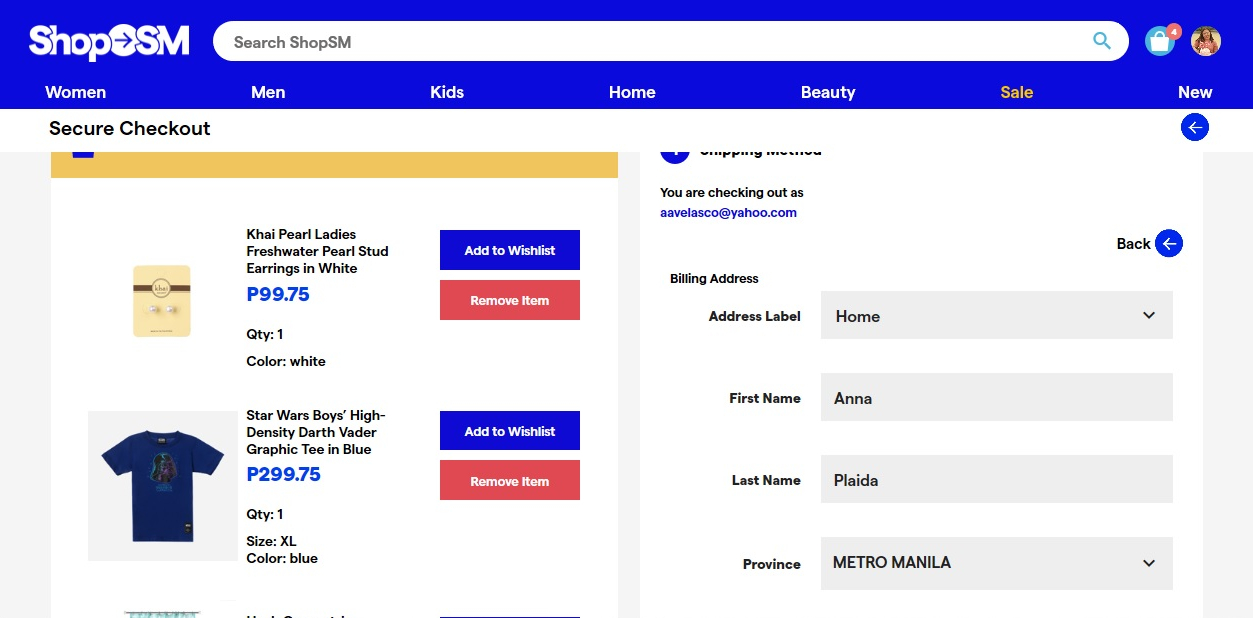Screen dimensions: 1253x618
Task: Click the Back link text
Action: 1133,244
